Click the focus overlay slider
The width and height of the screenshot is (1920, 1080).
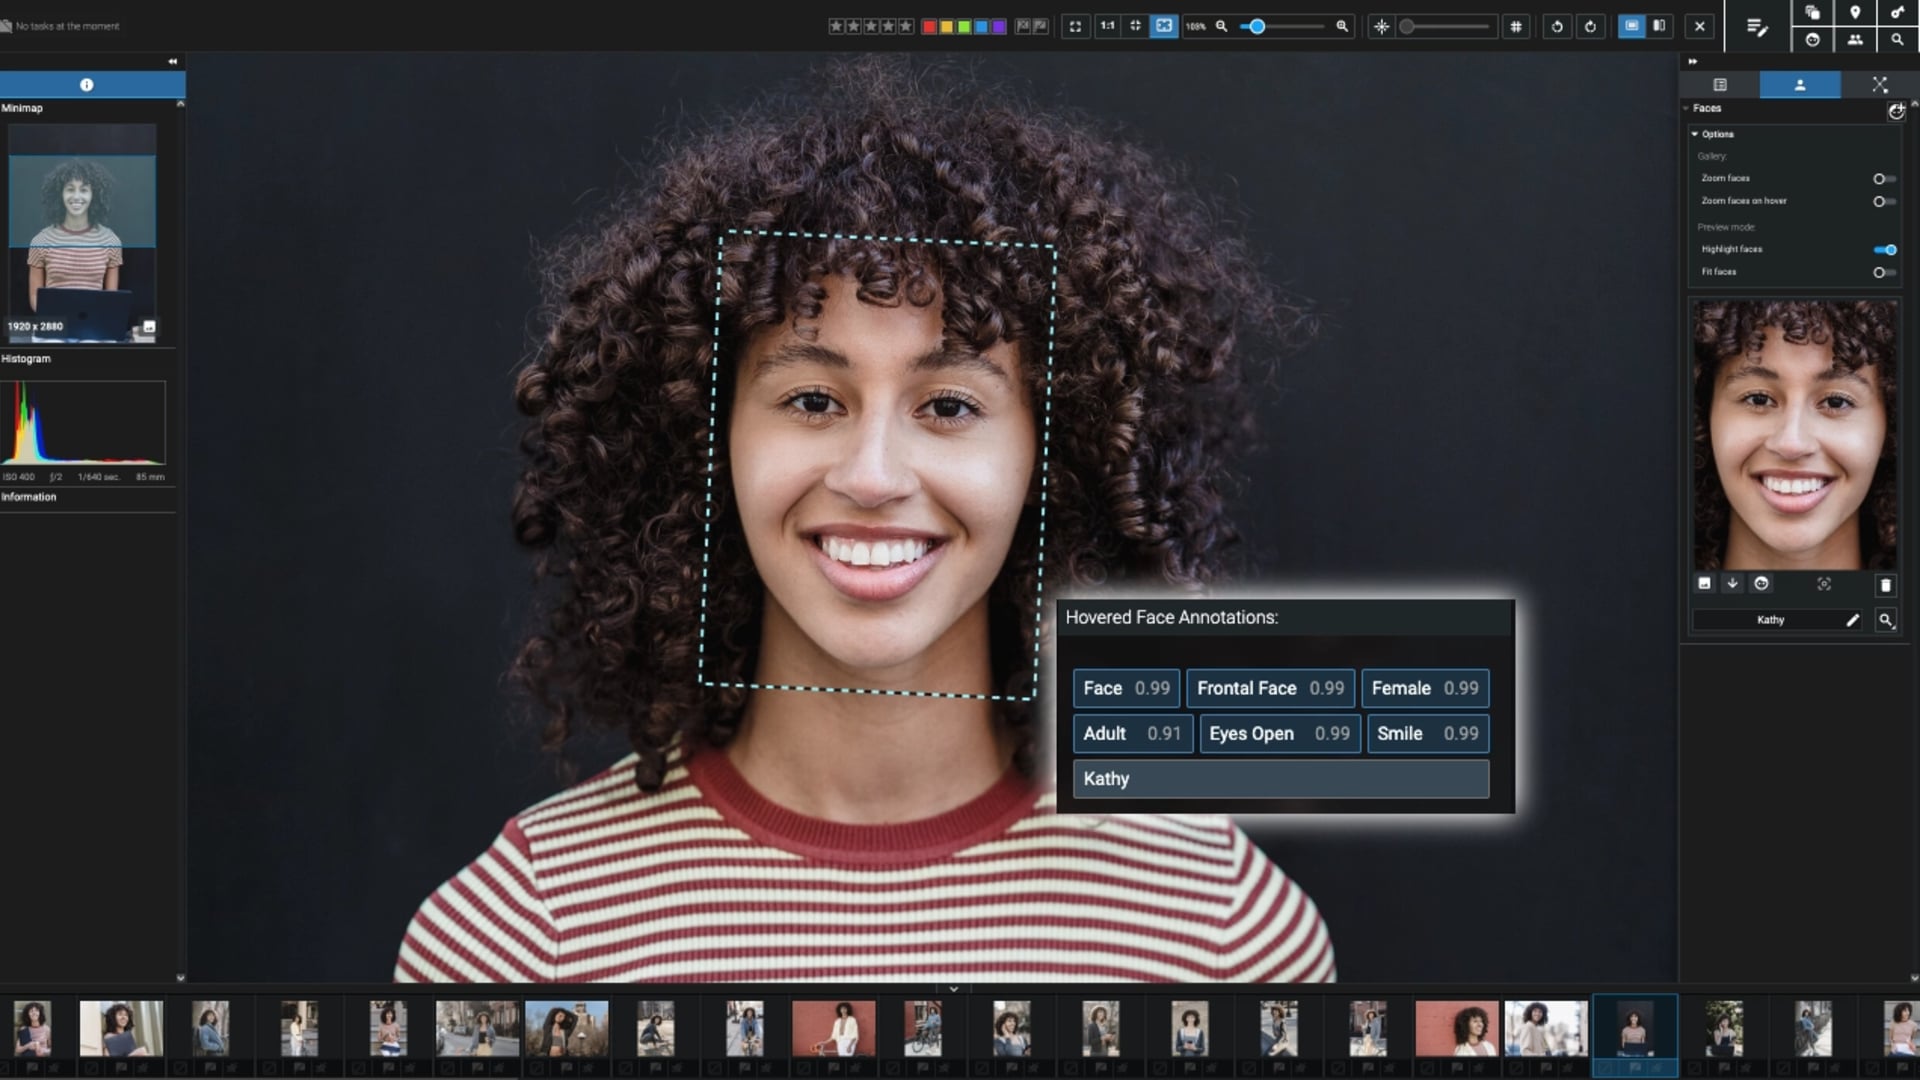(1445, 27)
